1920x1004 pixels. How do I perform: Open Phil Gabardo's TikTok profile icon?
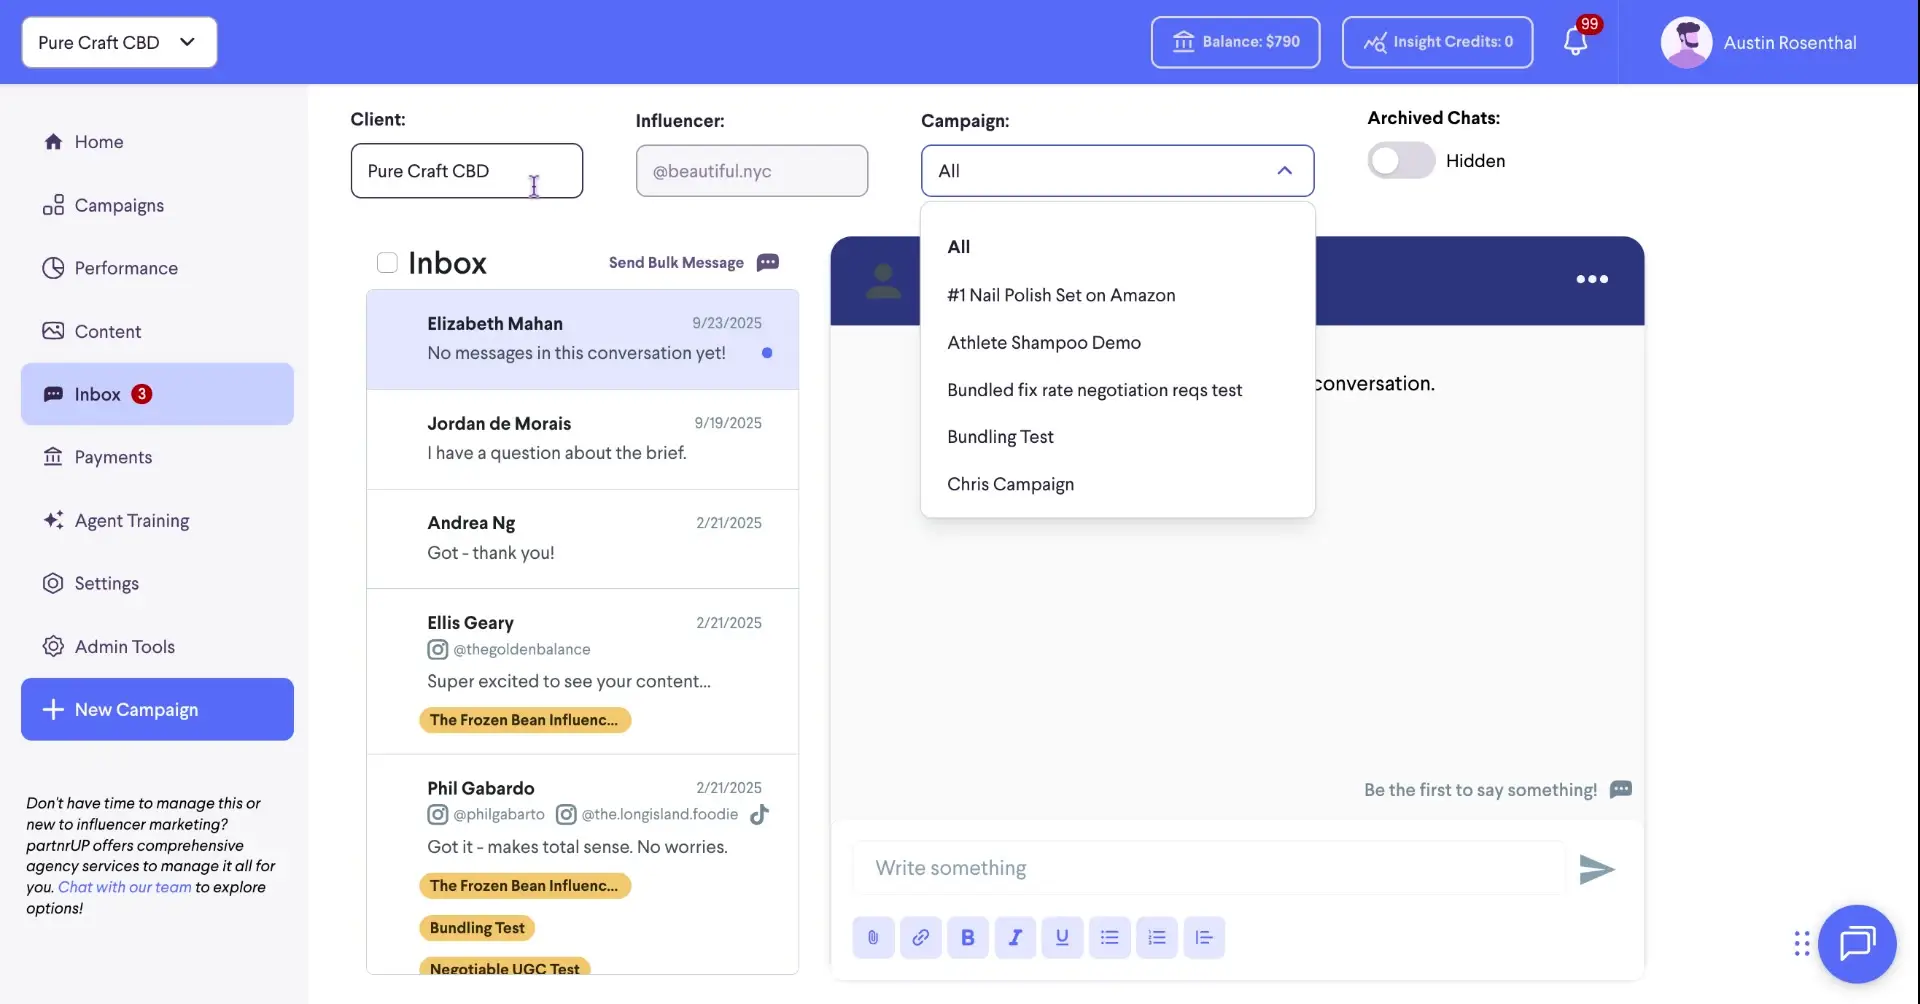(760, 814)
